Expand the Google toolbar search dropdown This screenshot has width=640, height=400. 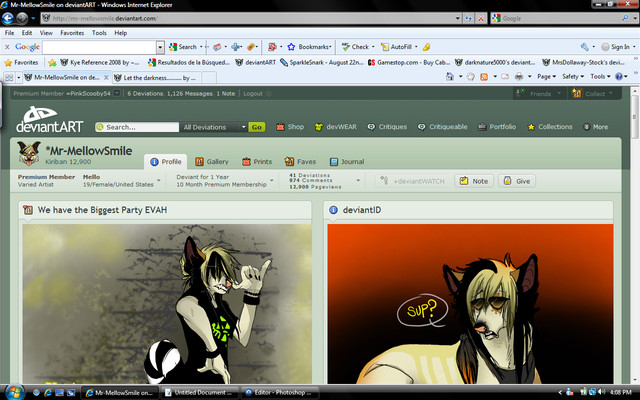(160, 47)
